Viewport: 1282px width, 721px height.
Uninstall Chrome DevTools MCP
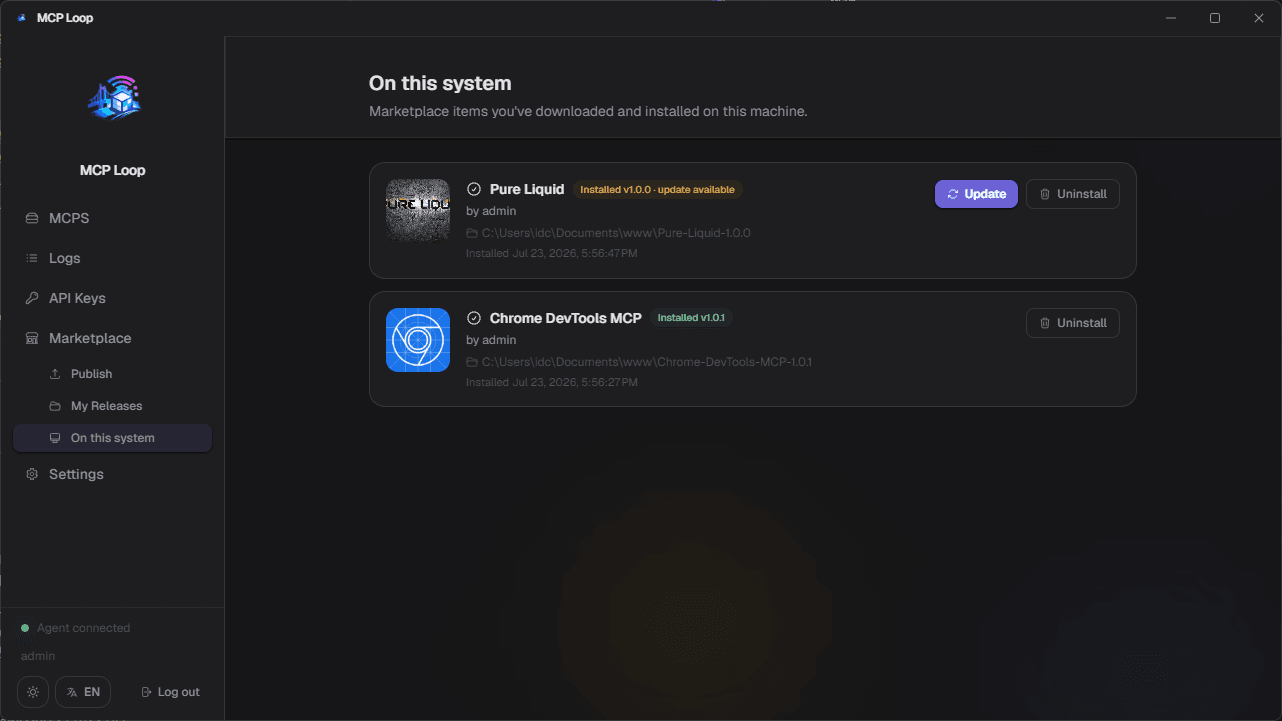(1073, 323)
